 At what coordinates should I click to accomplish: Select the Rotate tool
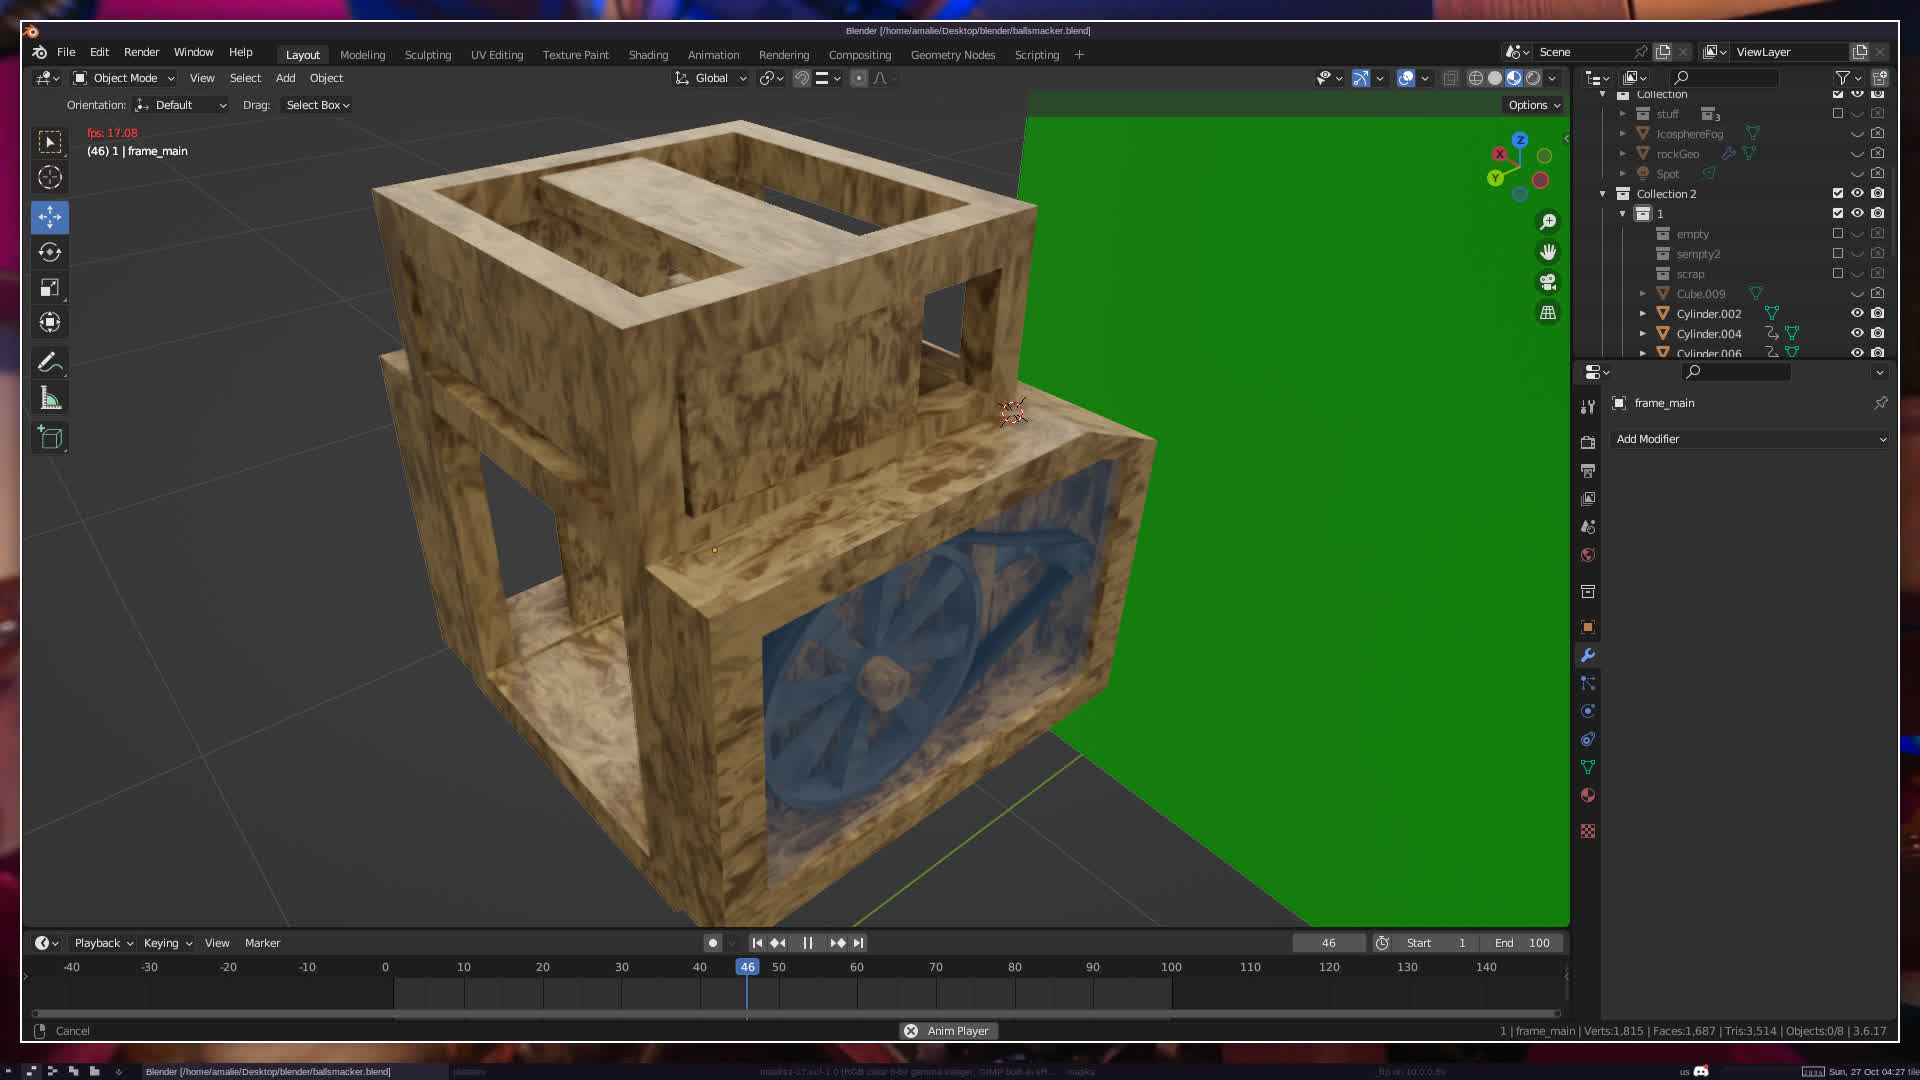tap(50, 252)
